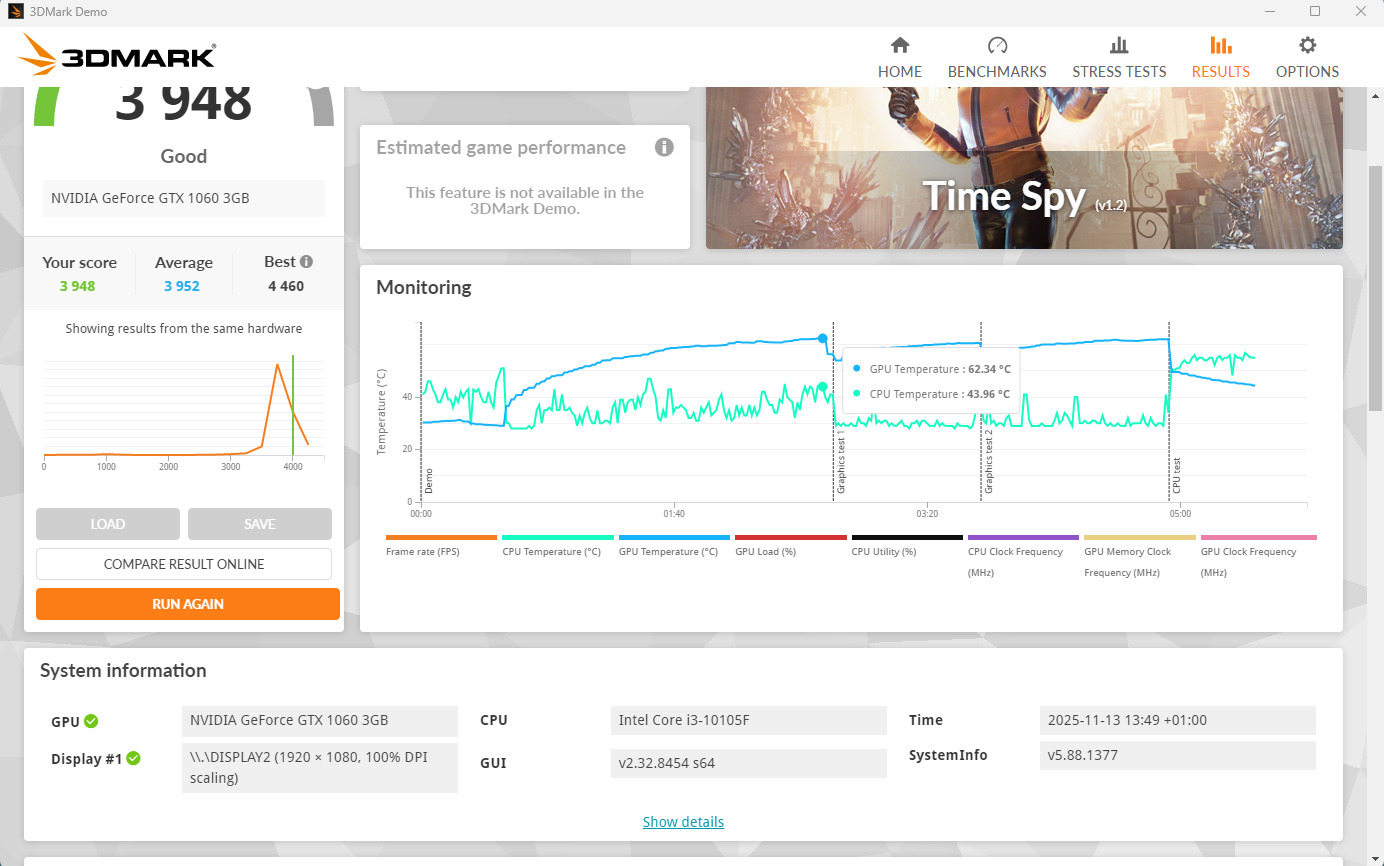The width and height of the screenshot is (1384, 866).
Task: Click the SAVE button
Action: 260,524
